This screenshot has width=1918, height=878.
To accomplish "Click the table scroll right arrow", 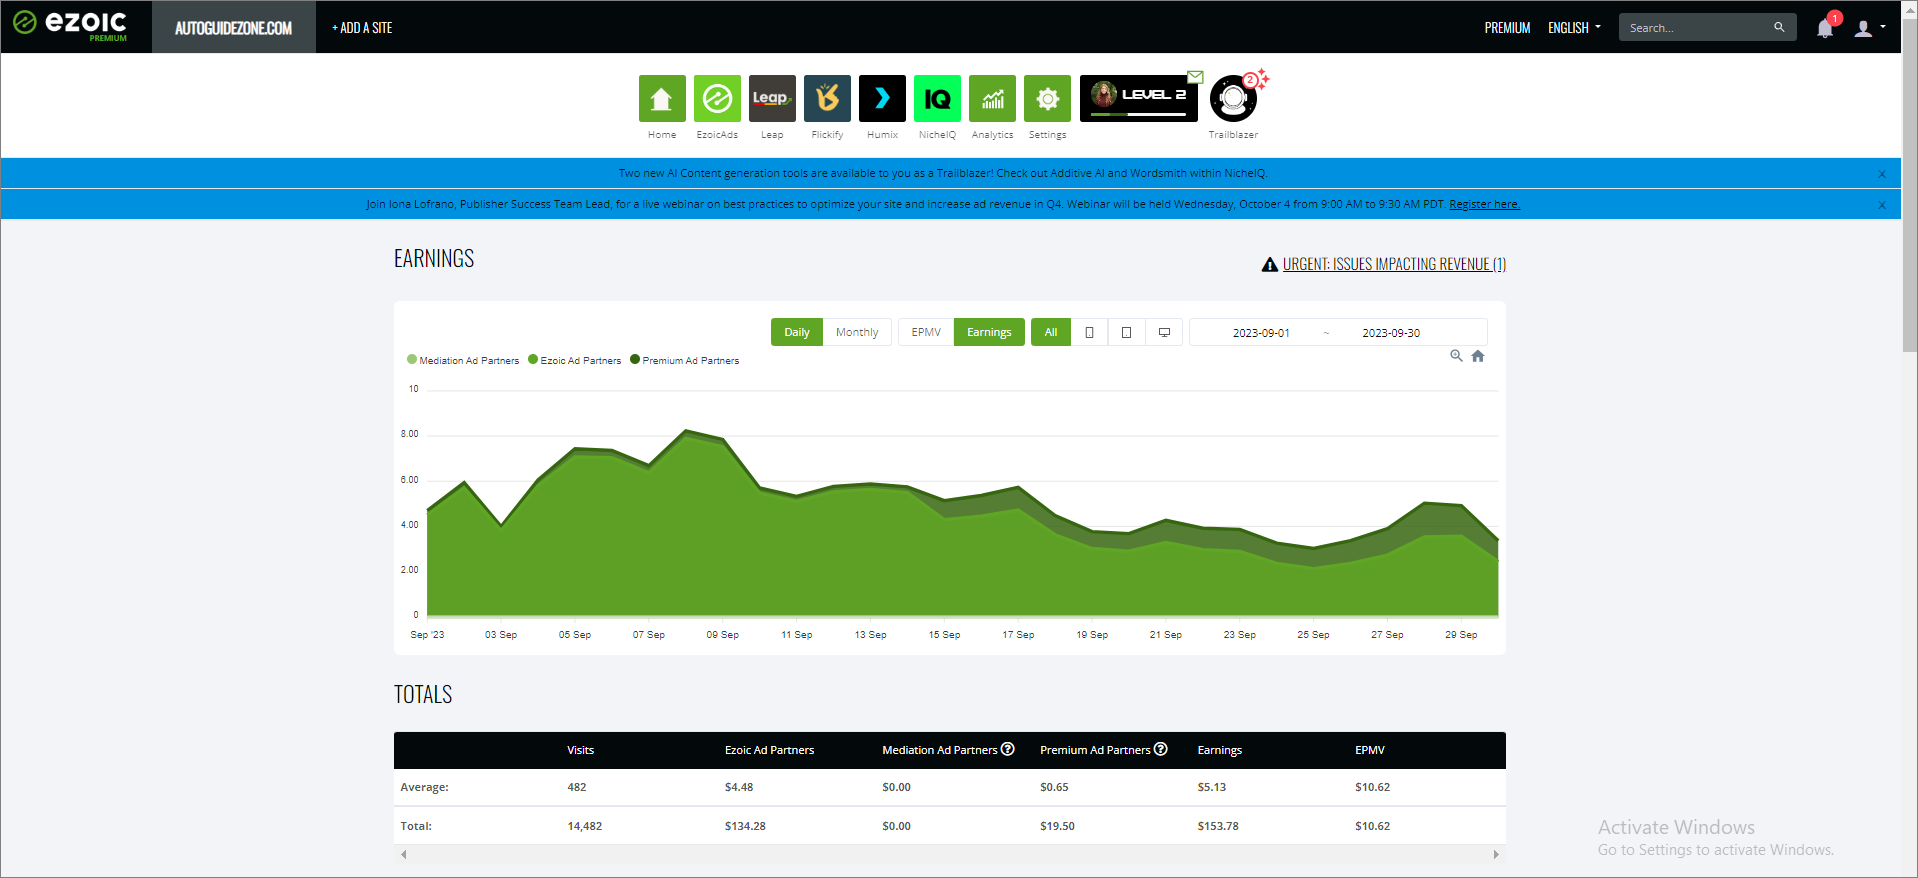I will [1496, 854].
